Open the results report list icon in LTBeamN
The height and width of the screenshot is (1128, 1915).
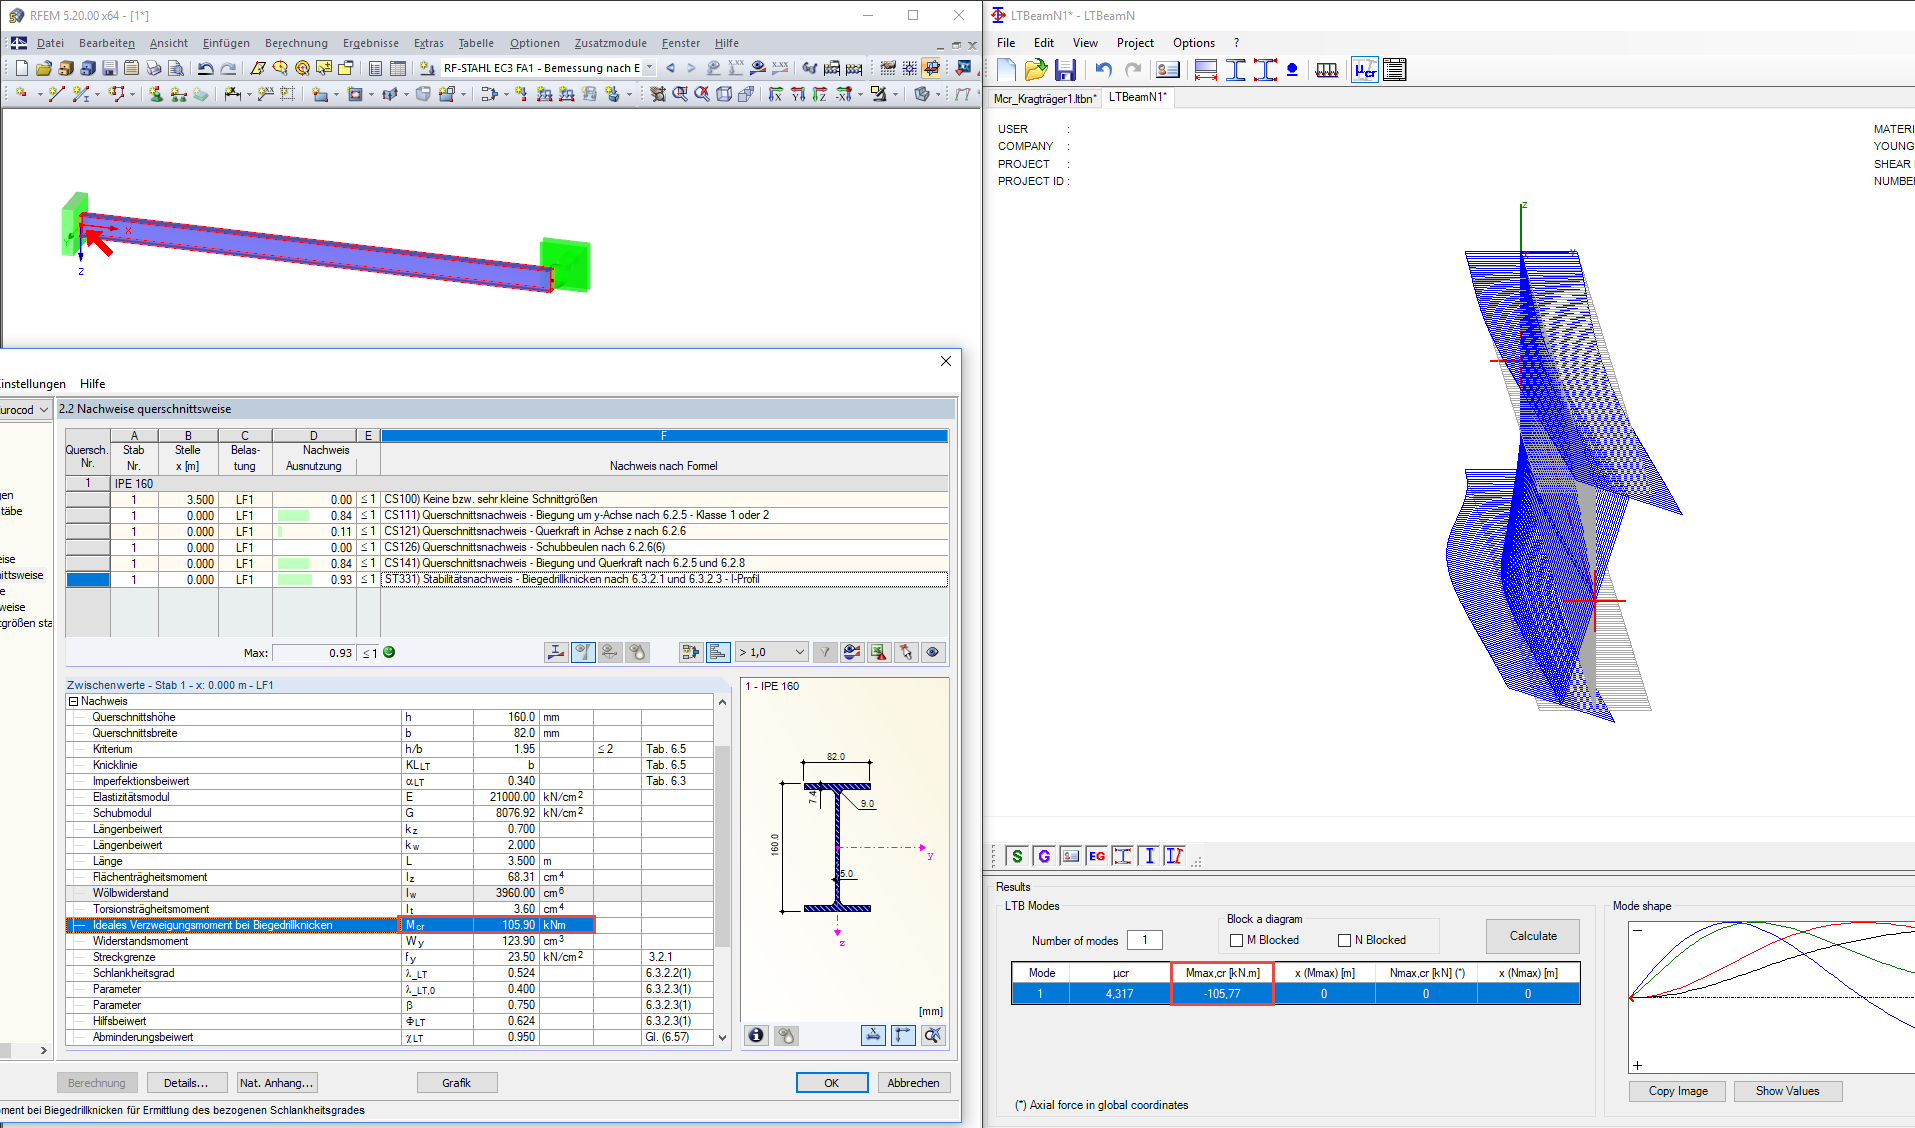1395,70
